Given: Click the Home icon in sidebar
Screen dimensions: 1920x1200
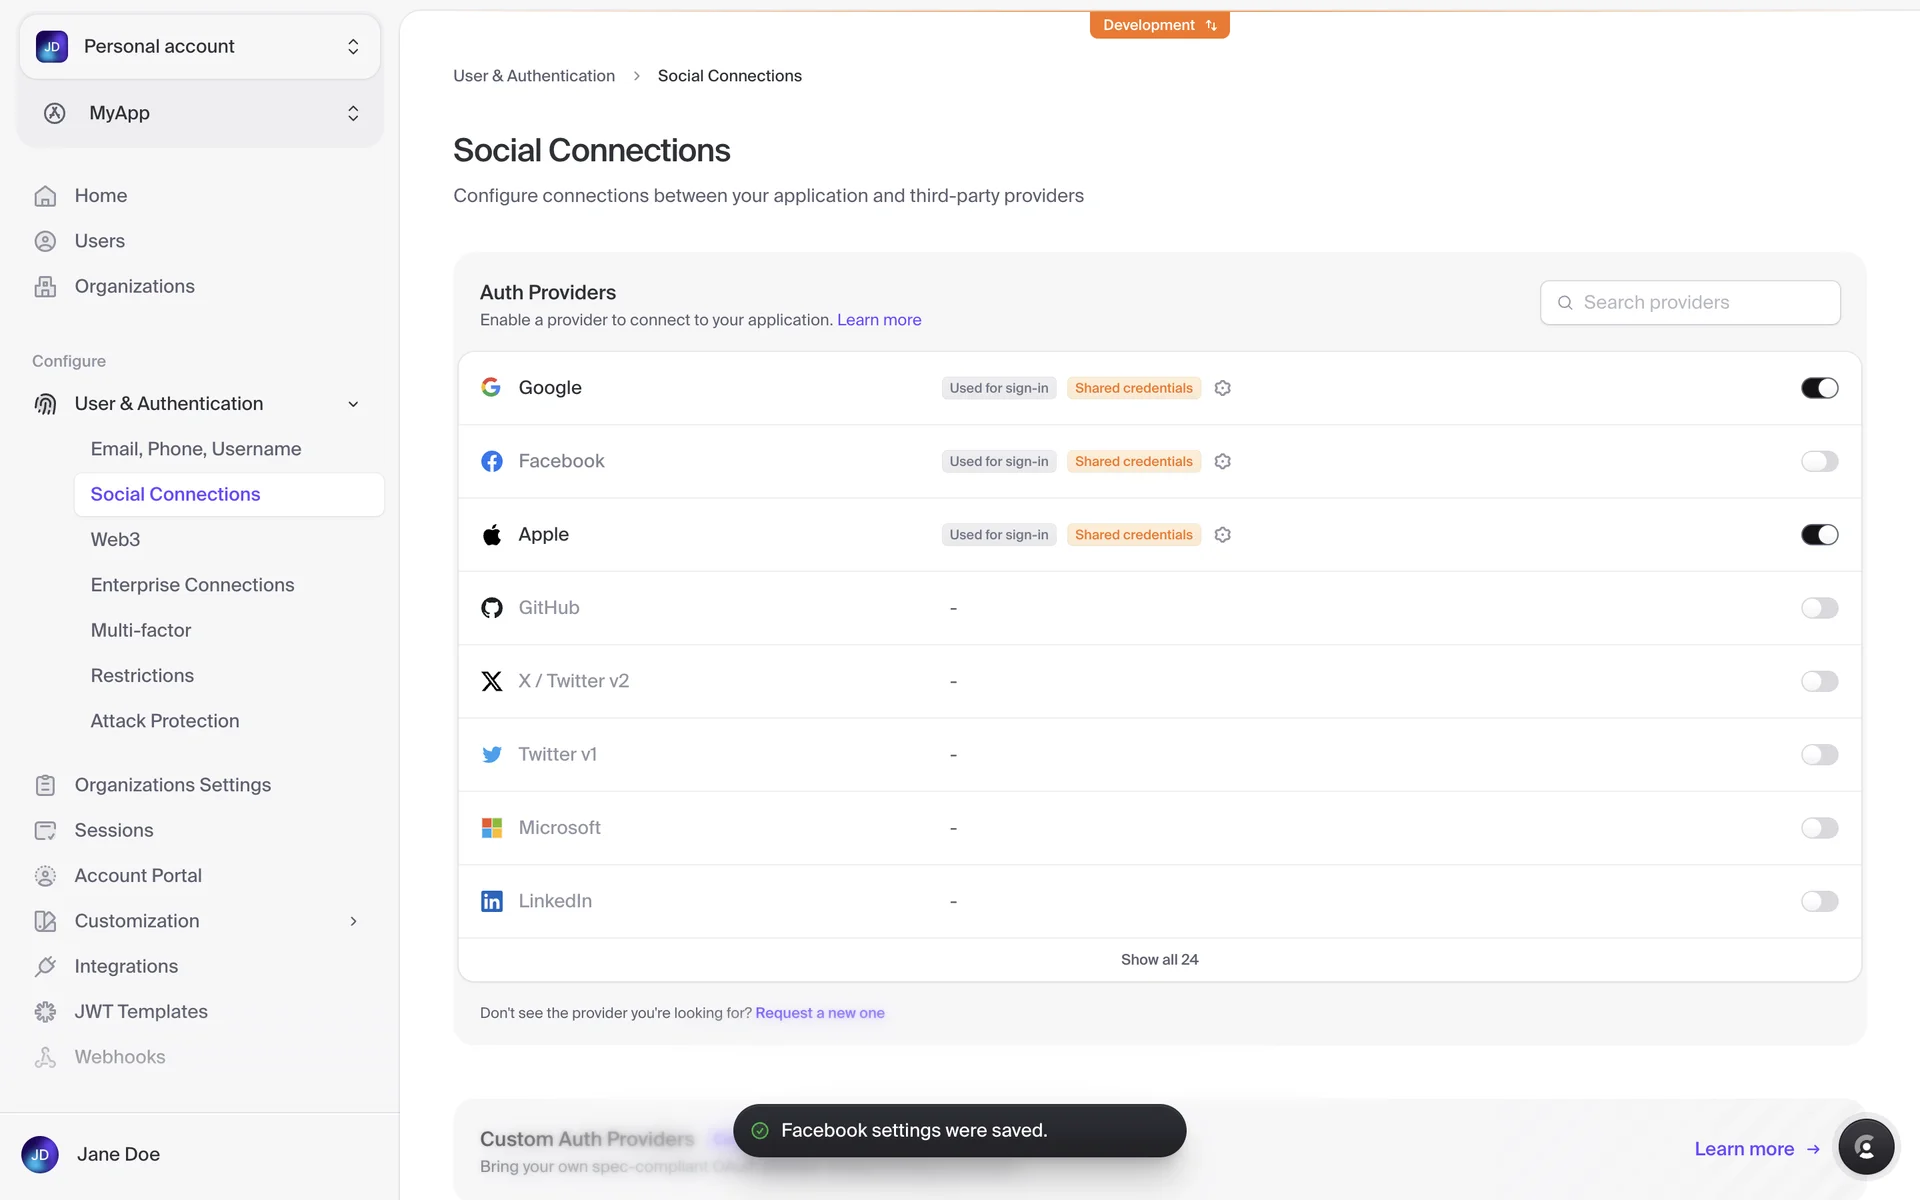Looking at the screenshot, I should pyautogui.click(x=45, y=196).
